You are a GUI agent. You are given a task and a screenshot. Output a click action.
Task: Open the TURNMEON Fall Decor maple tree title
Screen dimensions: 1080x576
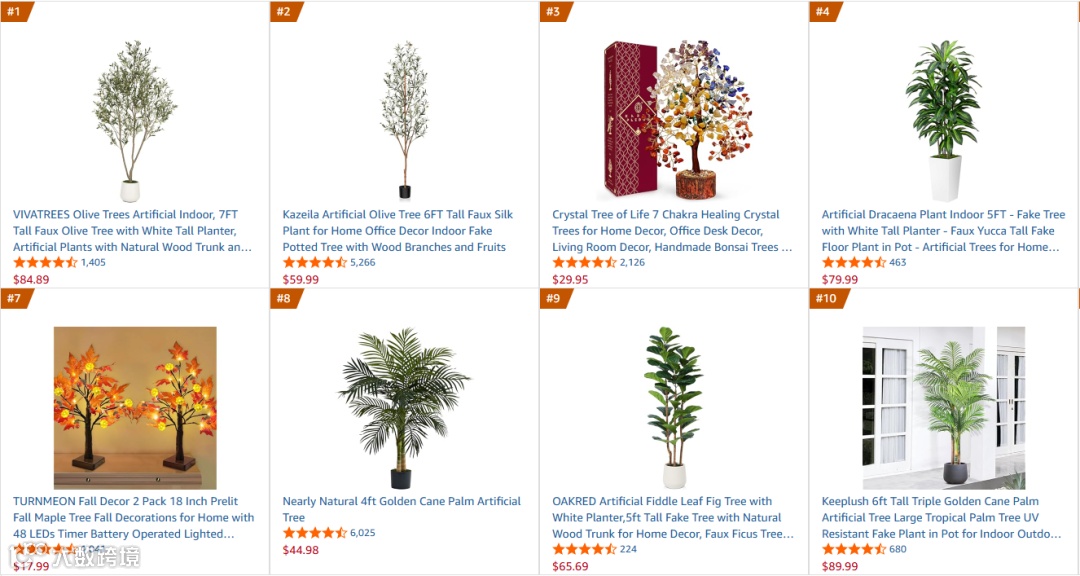(x=134, y=517)
